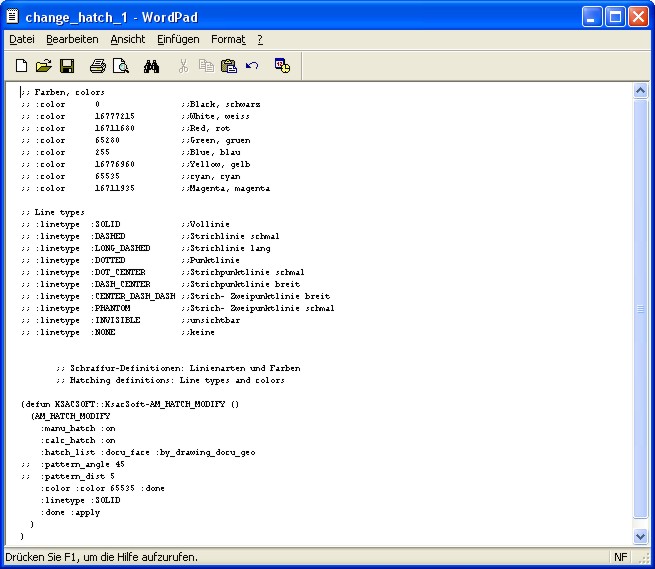655x569 pixels.
Task: Paste using the clipboard toolbar icon
Action: (x=229, y=66)
